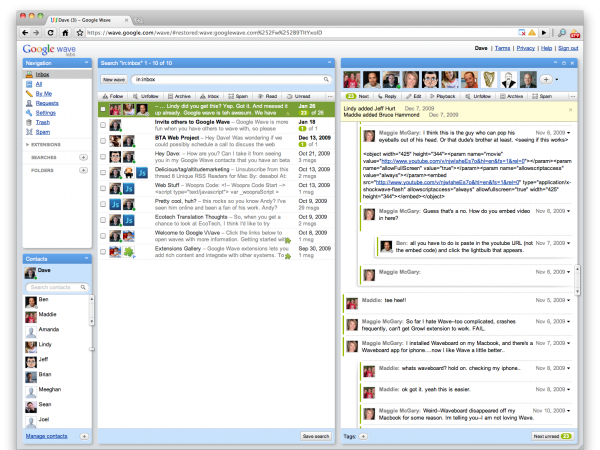Open Inbox in Navigation
The image size is (600, 450).
click(42, 75)
